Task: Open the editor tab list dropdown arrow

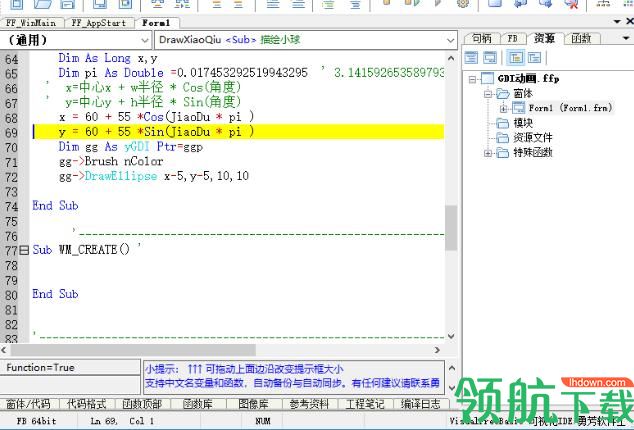Action: 617,21
